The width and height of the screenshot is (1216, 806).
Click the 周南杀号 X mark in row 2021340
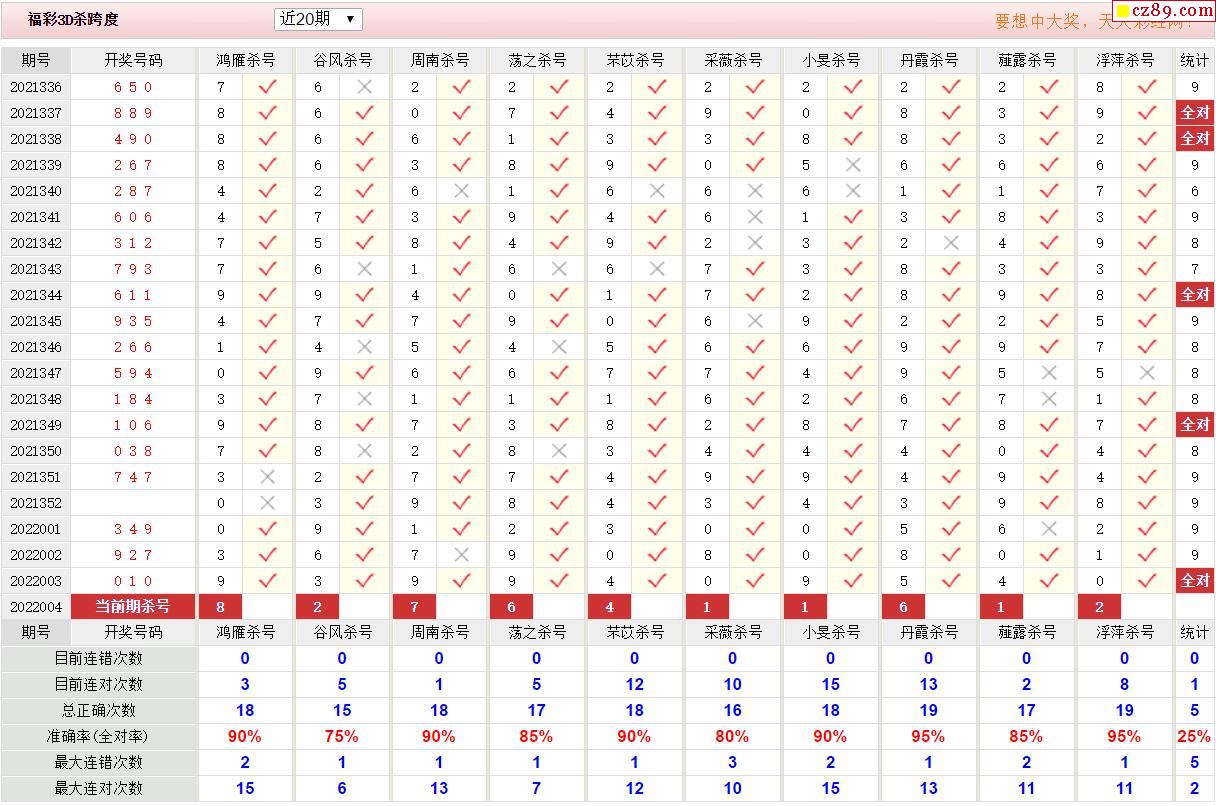461,191
